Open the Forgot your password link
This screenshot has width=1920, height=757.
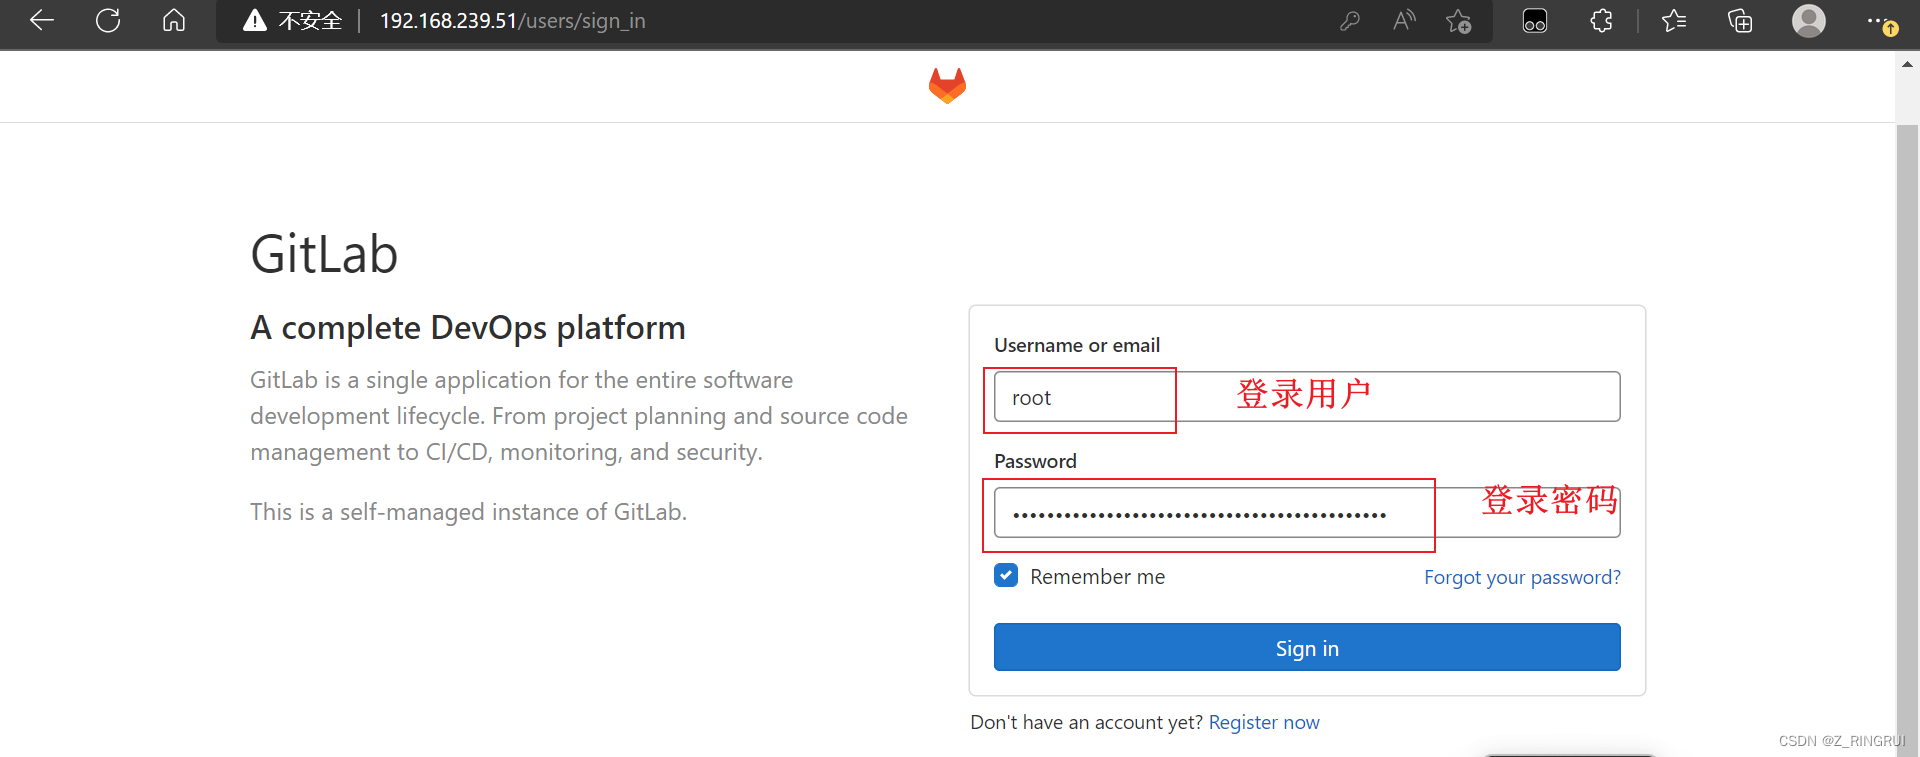coord(1522,577)
